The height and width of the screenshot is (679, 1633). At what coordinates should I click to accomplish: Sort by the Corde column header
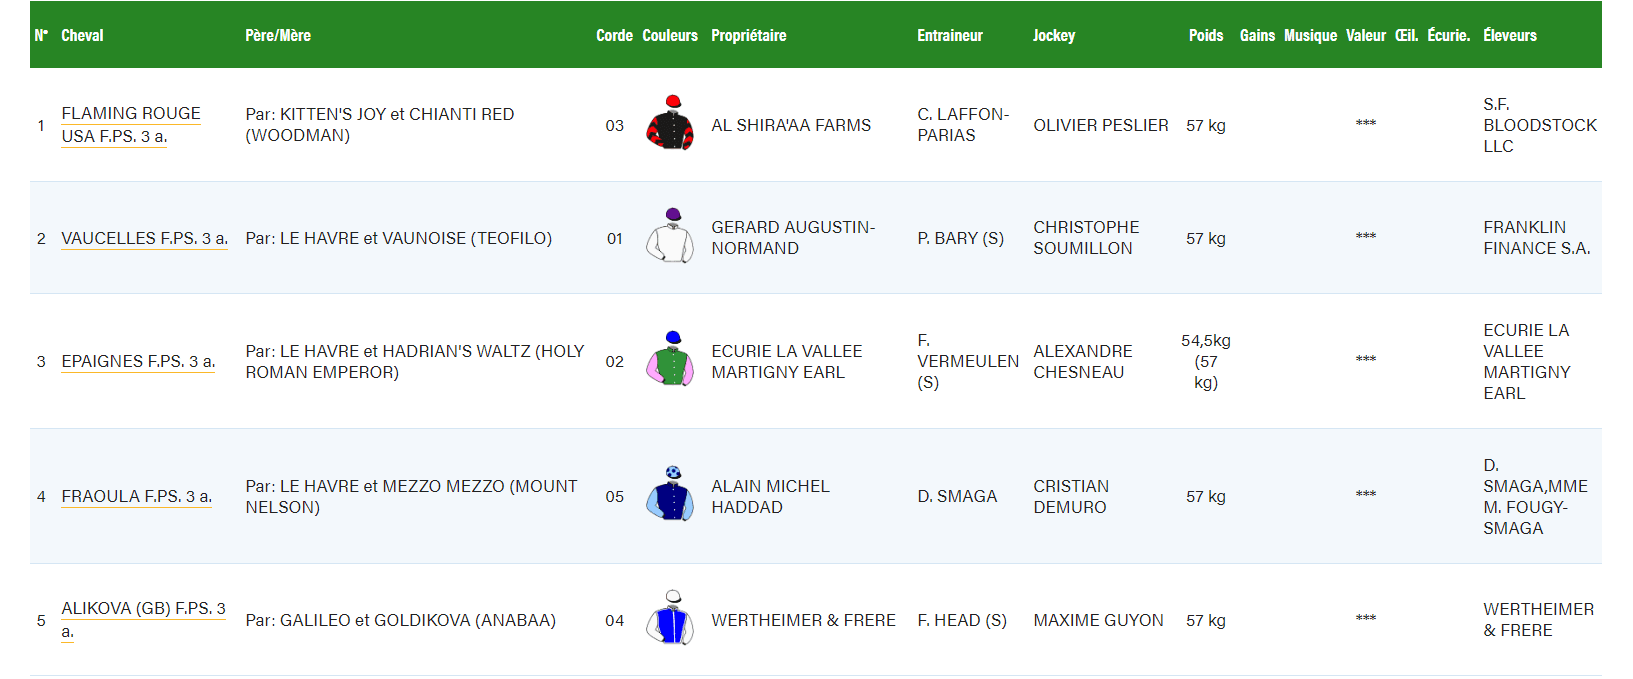point(614,36)
